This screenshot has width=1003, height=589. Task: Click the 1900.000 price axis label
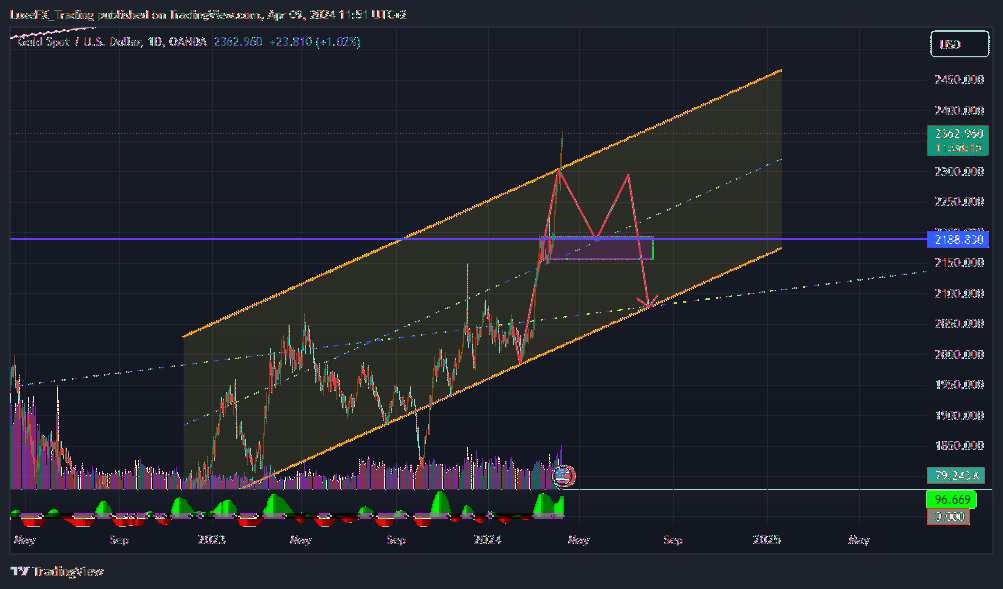coord(959,415)
